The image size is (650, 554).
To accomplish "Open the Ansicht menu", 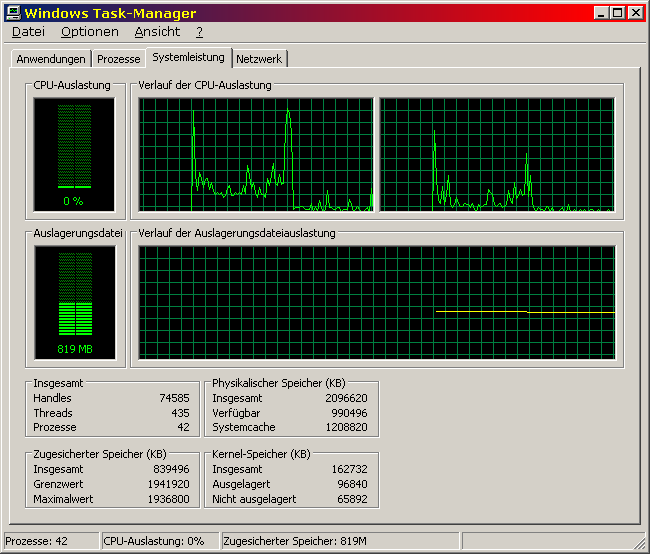I will (157, 32).
